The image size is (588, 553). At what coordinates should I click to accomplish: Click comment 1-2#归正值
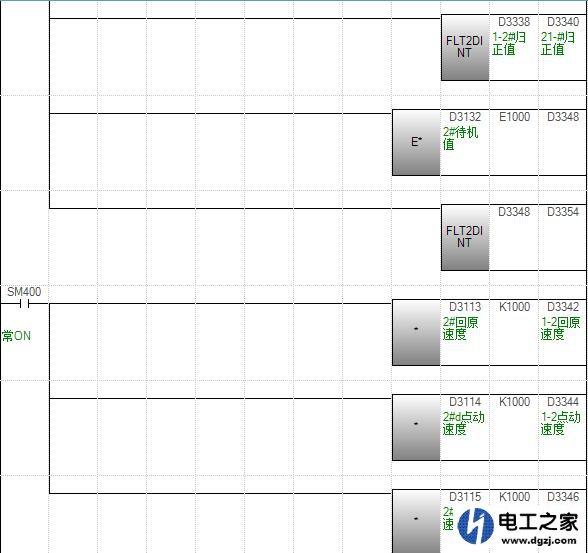tap(509, 43)
